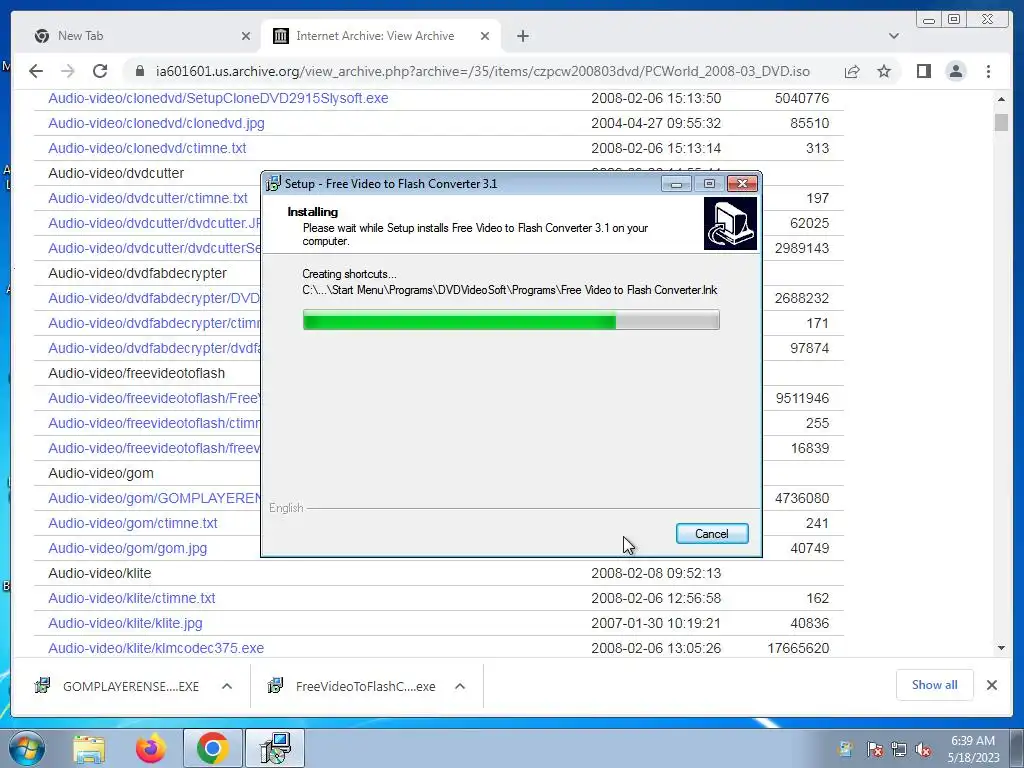The height and width of the screenshot is (768, 1024).
Task: Select the Internet Archive: View Archive tab
Action: (x=381, y=36)
